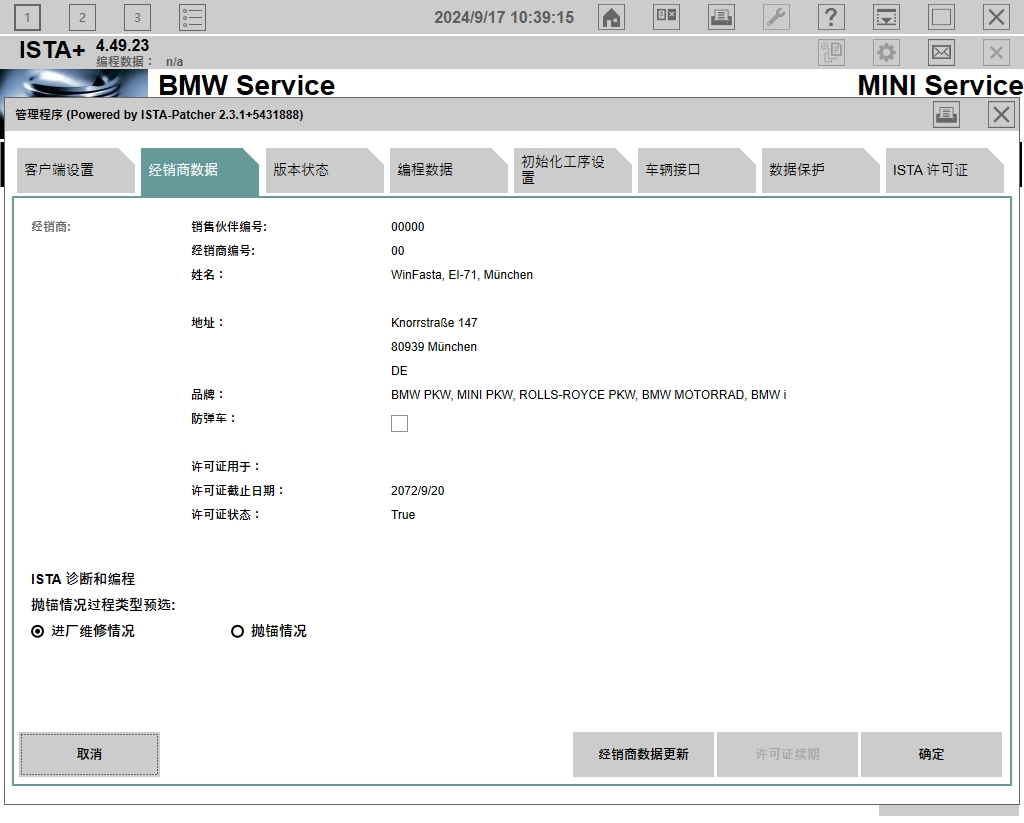Close the administration dialog
Screen dimensions: 1024x823
[1001, 115]
